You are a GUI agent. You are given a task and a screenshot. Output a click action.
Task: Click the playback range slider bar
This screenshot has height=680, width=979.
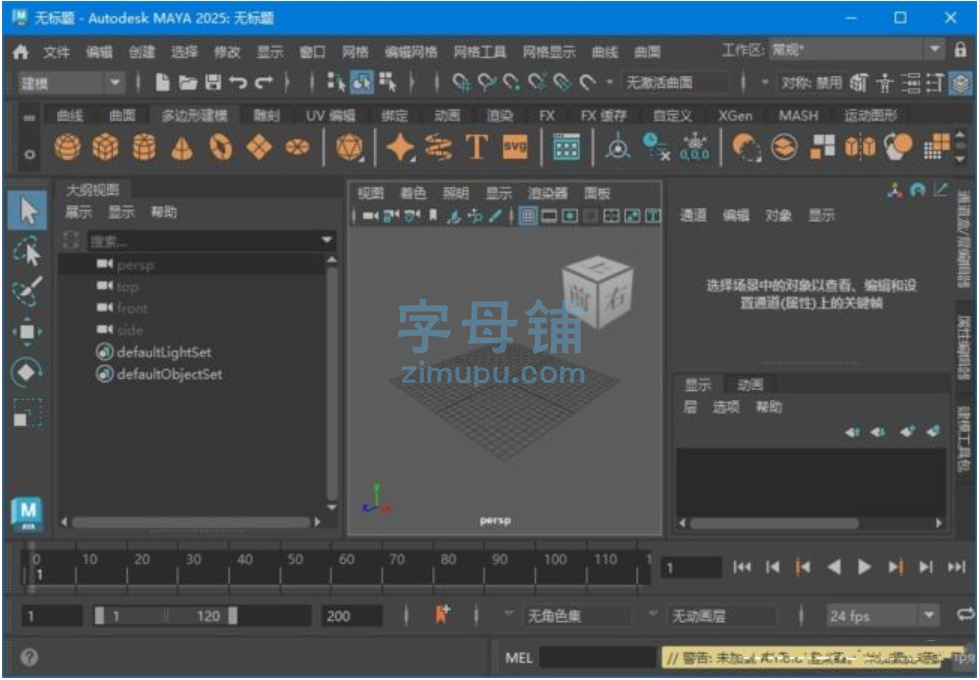166,616
